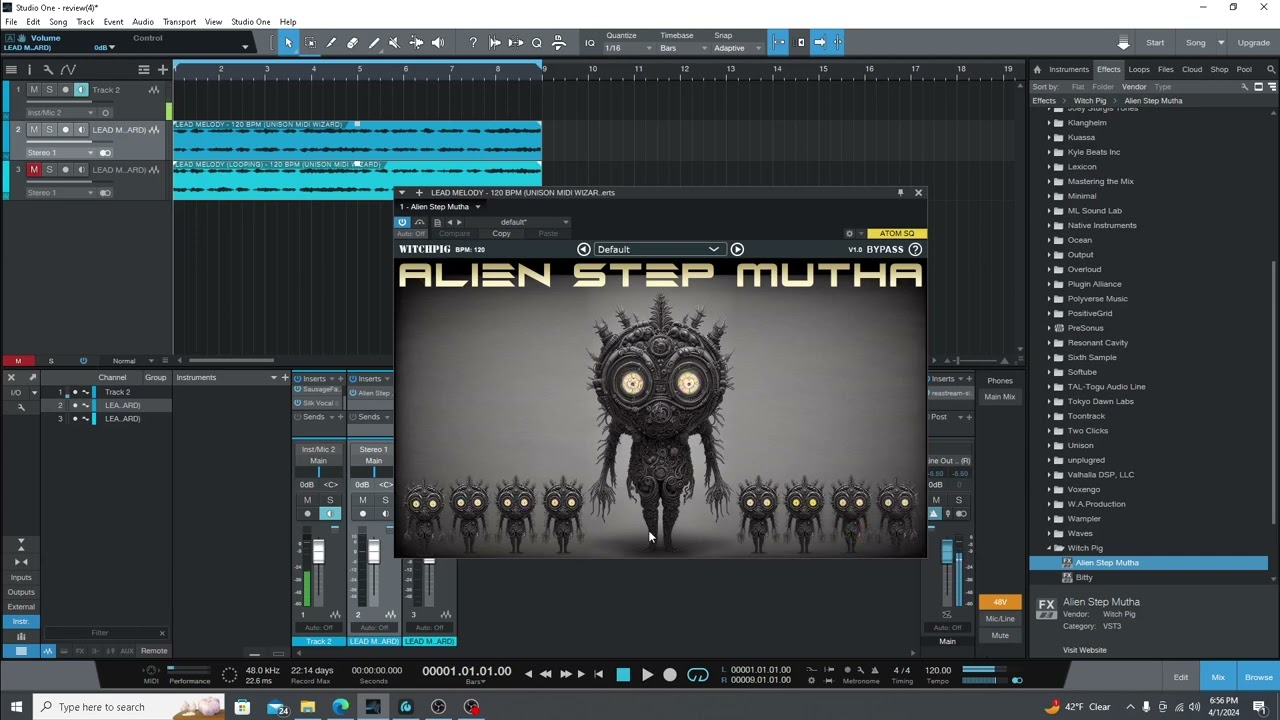
Task: Select the Split tool
Action: click(331, 43)
